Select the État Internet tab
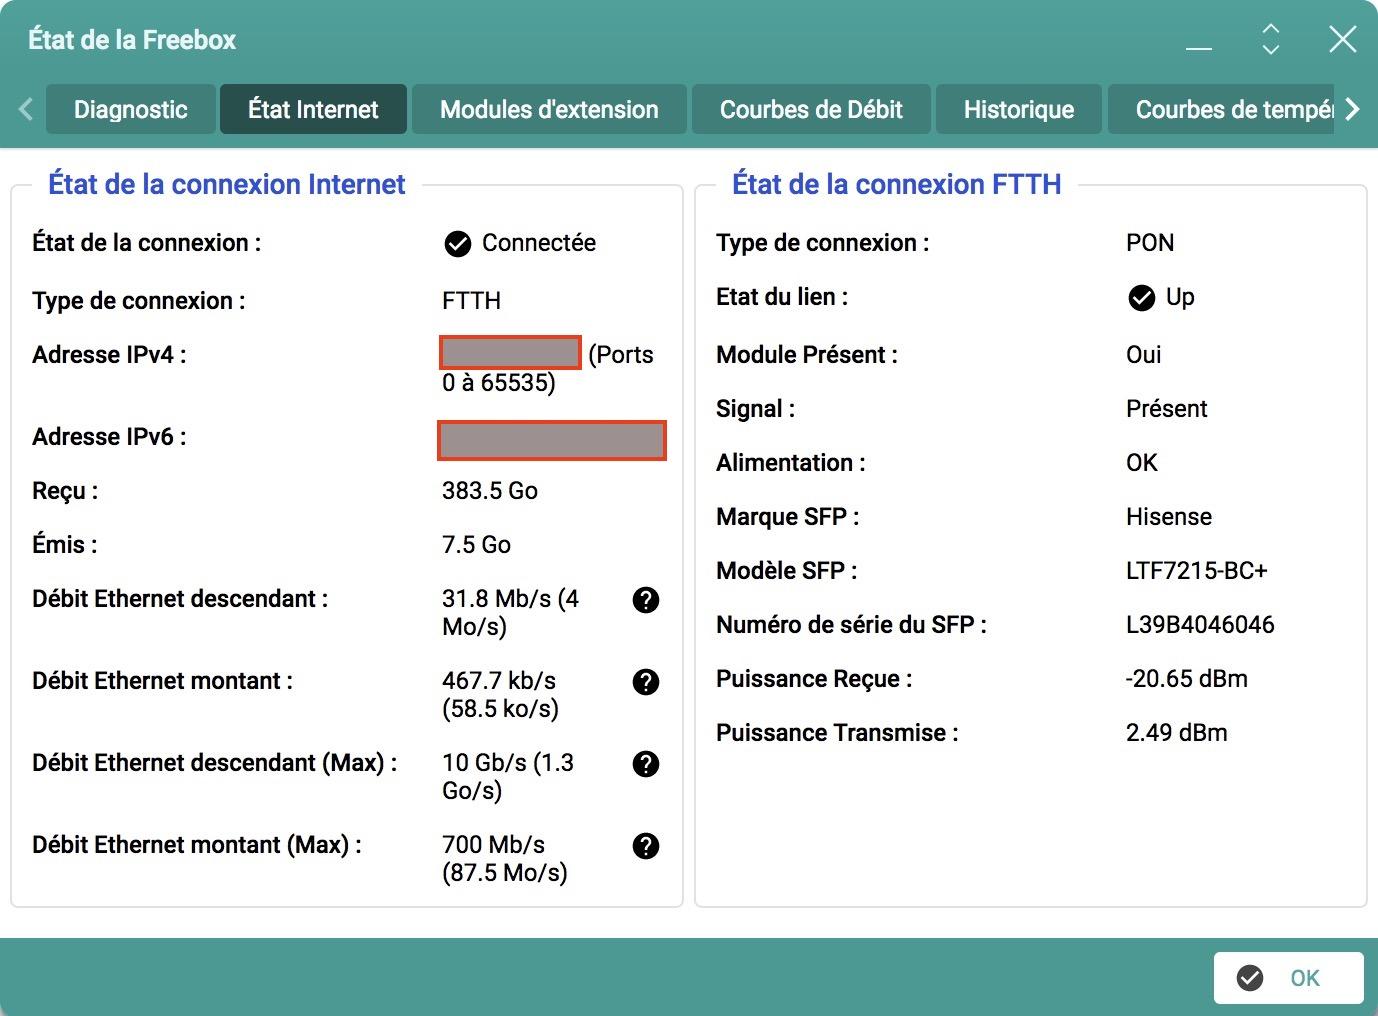This screenshot has width=1378, height=1016. (313, 109)
